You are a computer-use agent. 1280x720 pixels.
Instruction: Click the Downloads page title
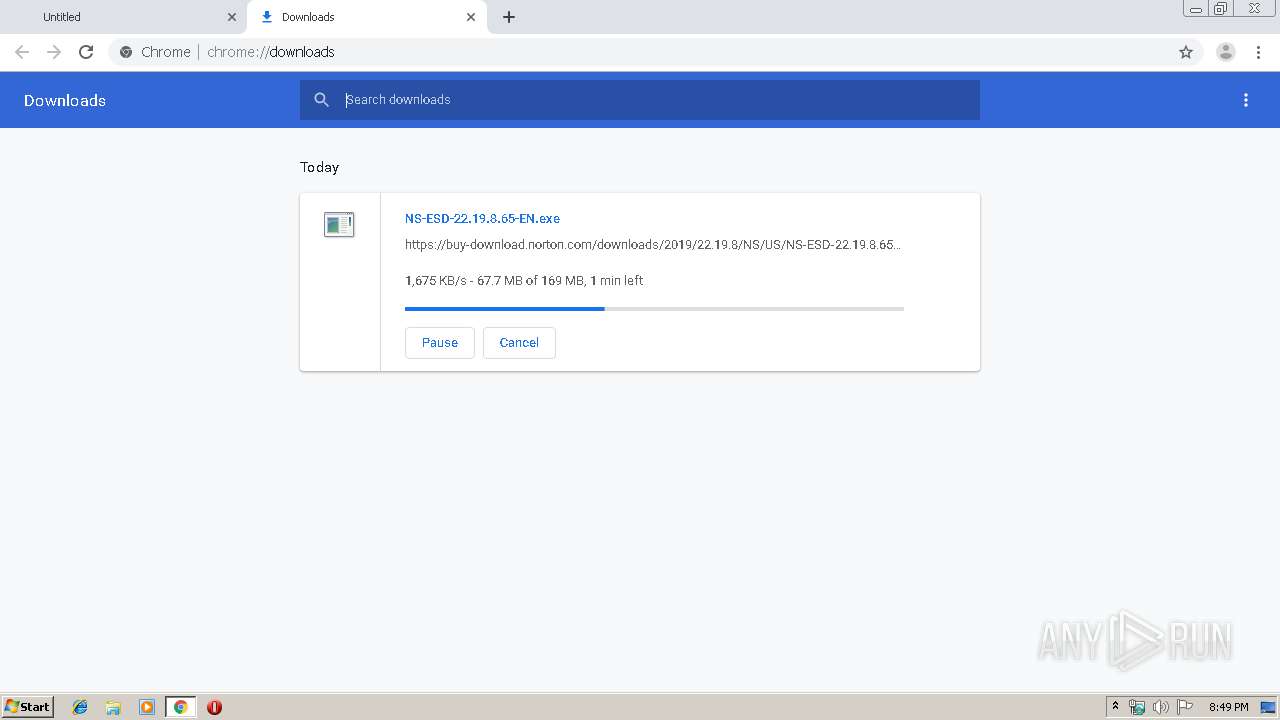coord(65,100)
